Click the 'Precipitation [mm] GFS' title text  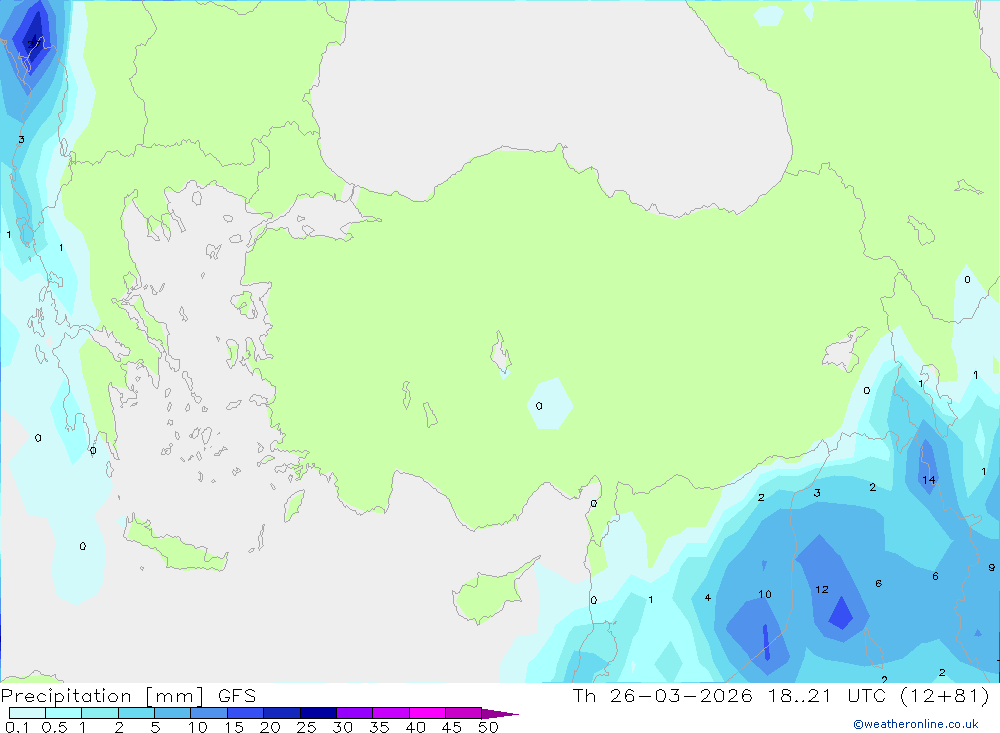click(128, 696)
